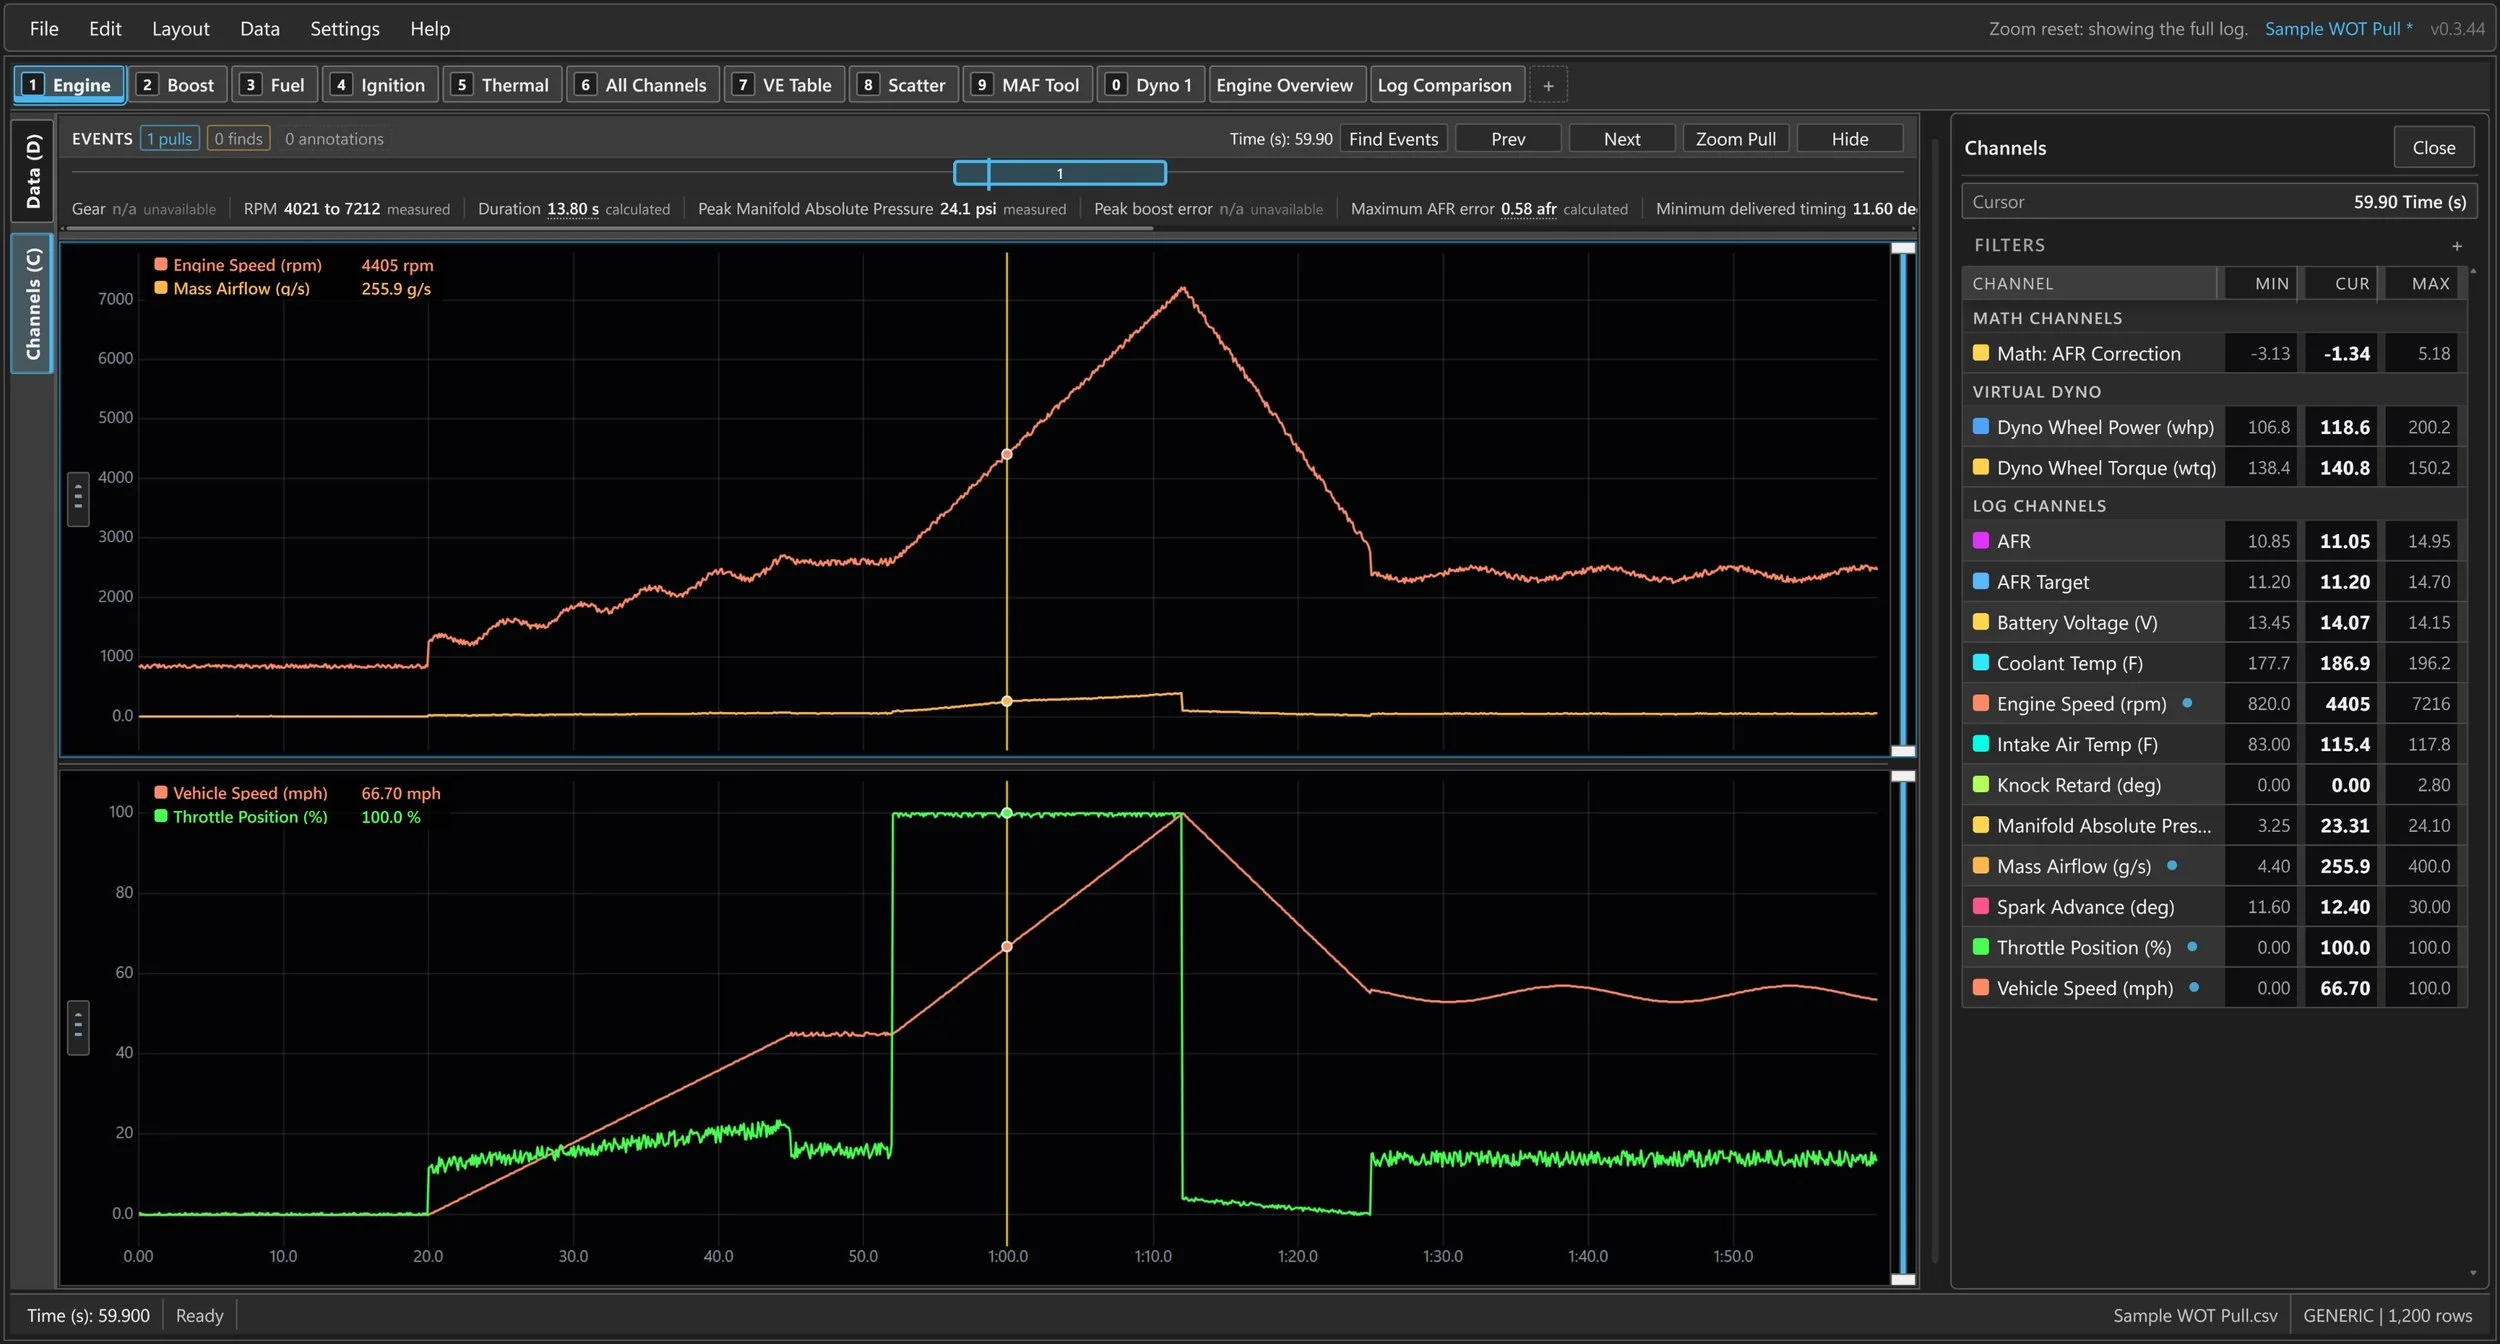Click the Prev event button
Screen dimensions: 2500x1344
(x=1508, y=138)
